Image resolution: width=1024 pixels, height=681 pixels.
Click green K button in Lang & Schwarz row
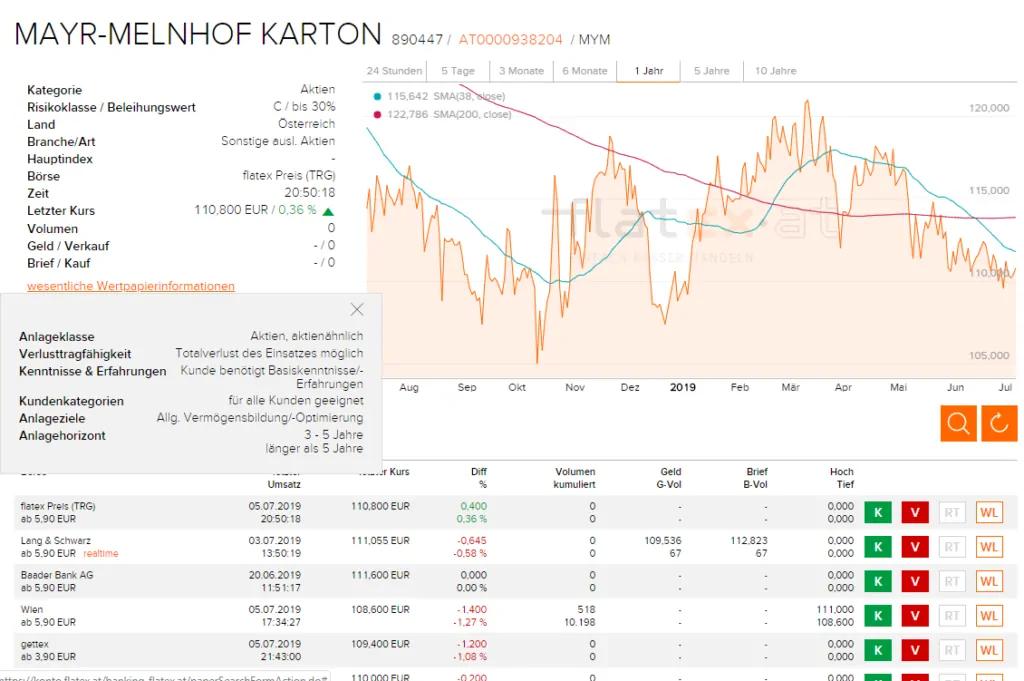(x=878, y=547)
